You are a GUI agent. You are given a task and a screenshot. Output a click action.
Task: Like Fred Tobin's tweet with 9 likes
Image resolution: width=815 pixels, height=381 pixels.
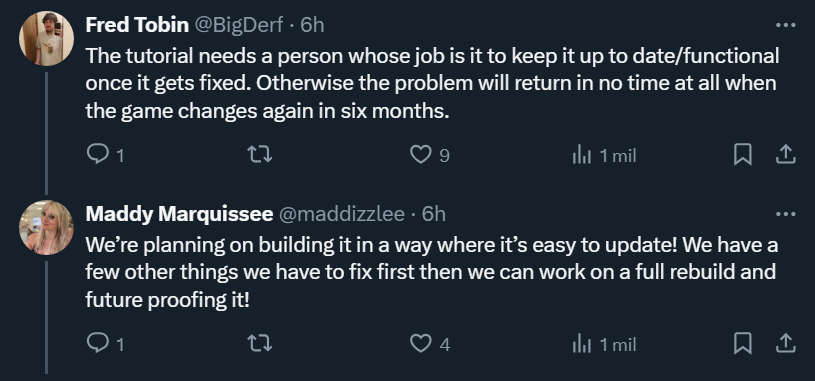point(420,154)
